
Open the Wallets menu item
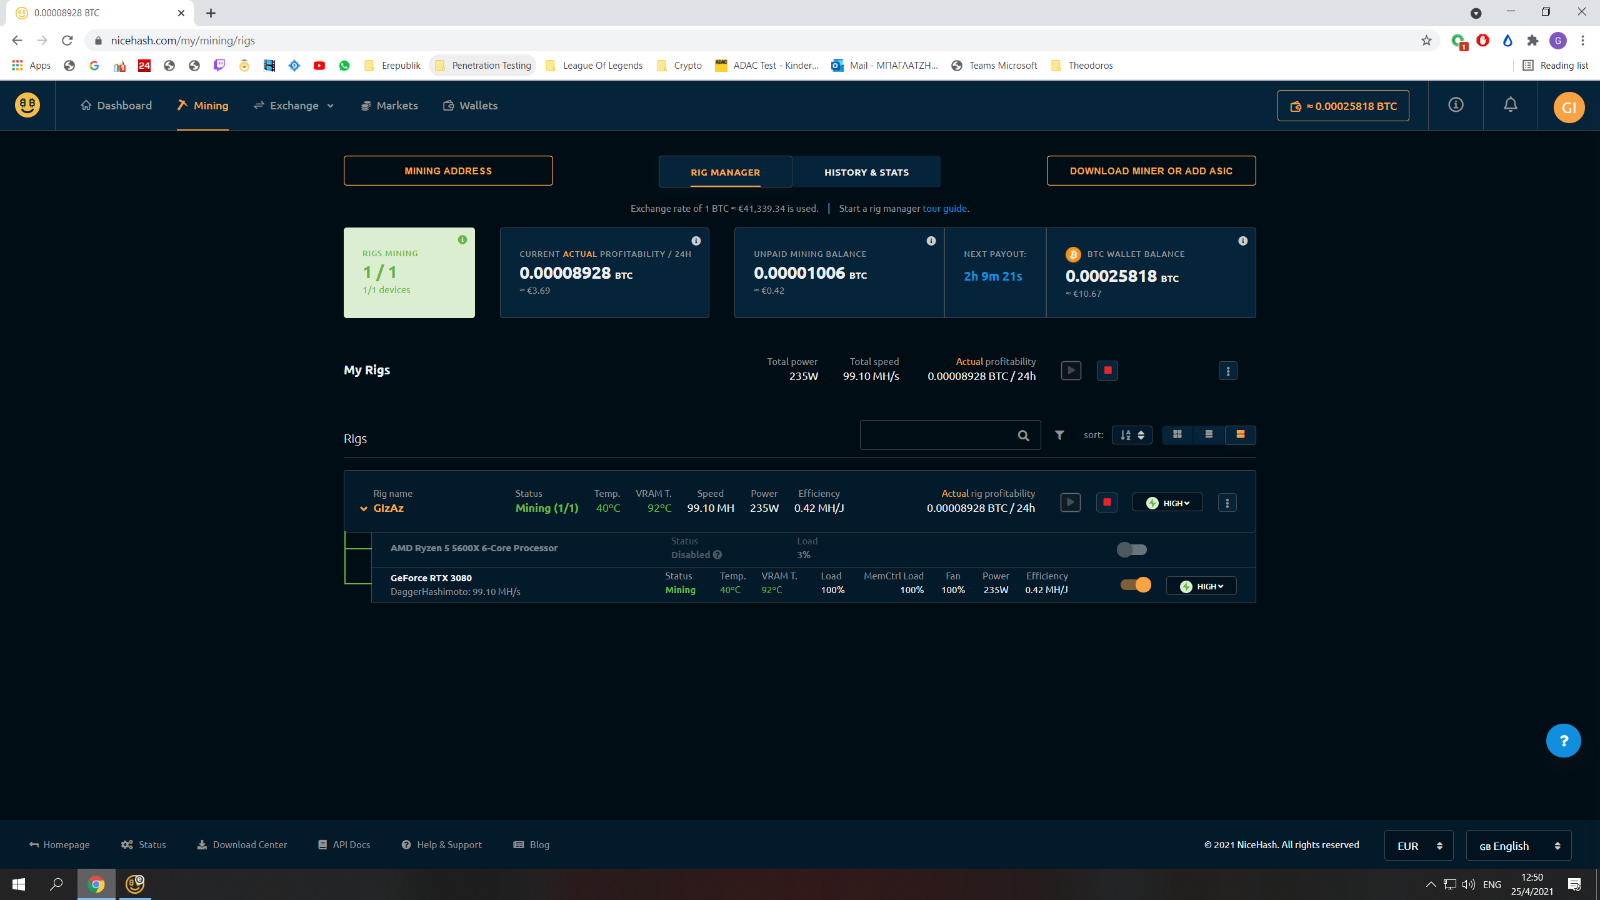click(x=470, y=106)
